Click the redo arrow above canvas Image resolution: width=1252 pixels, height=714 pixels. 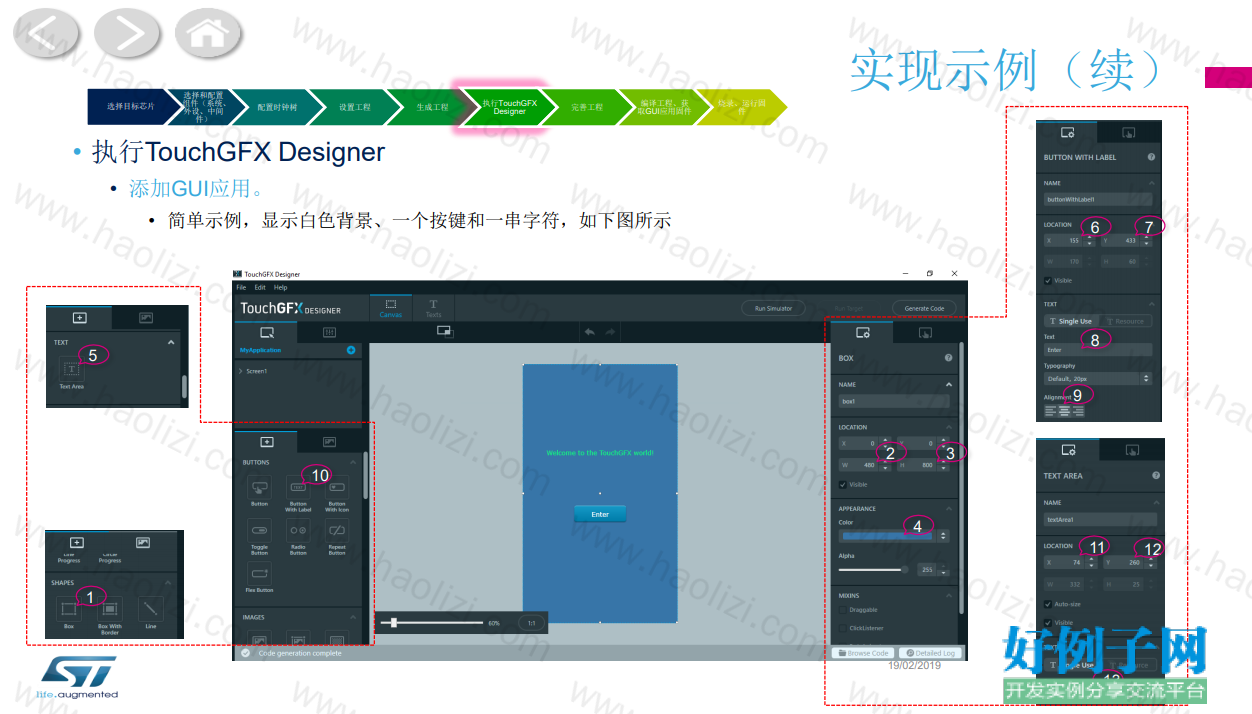point(610,331)
